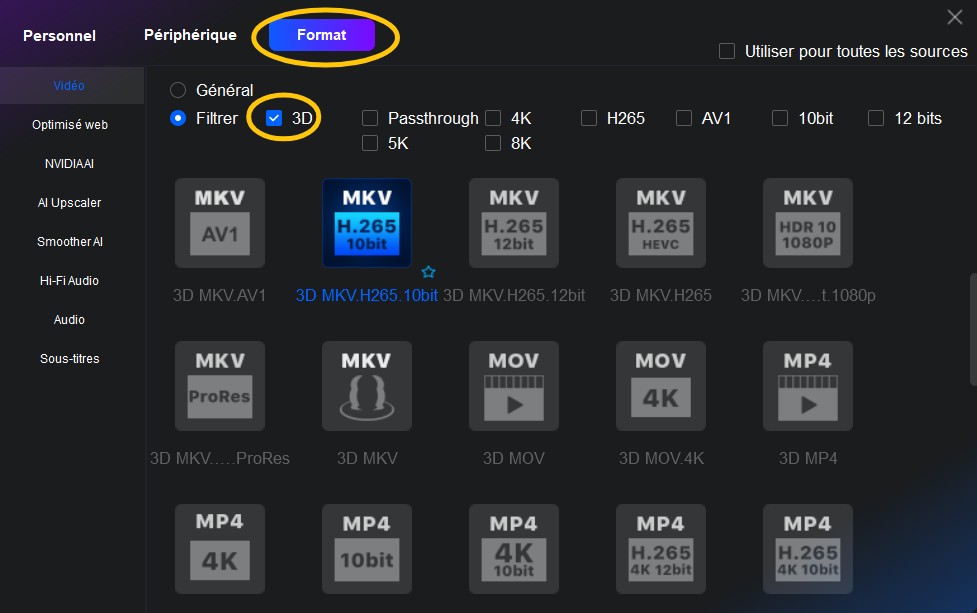
Task: Enable Utiliser pour toutes les sources checkbox
Action: pos(727,51)
